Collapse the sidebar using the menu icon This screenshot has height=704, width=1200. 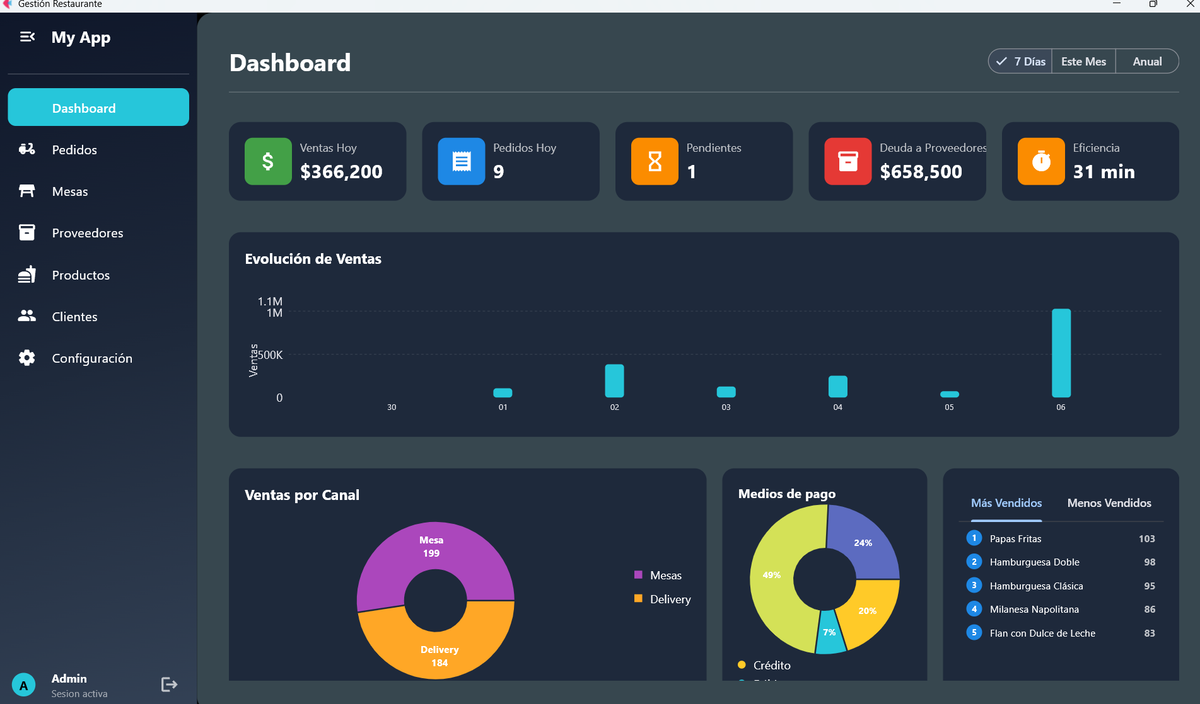[x=28, y=37]
